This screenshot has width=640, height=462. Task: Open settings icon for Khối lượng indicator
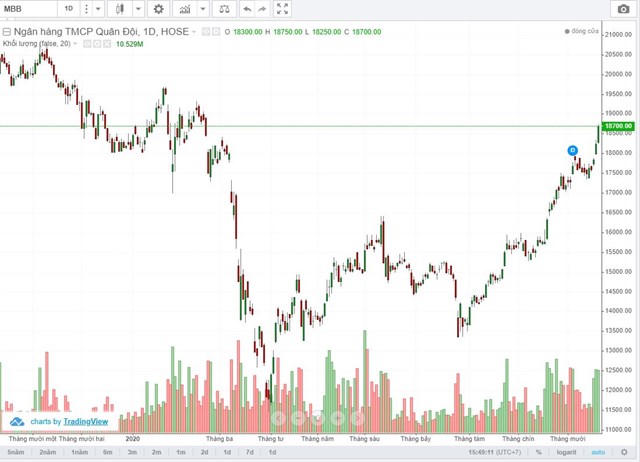(x=97, y=44)
